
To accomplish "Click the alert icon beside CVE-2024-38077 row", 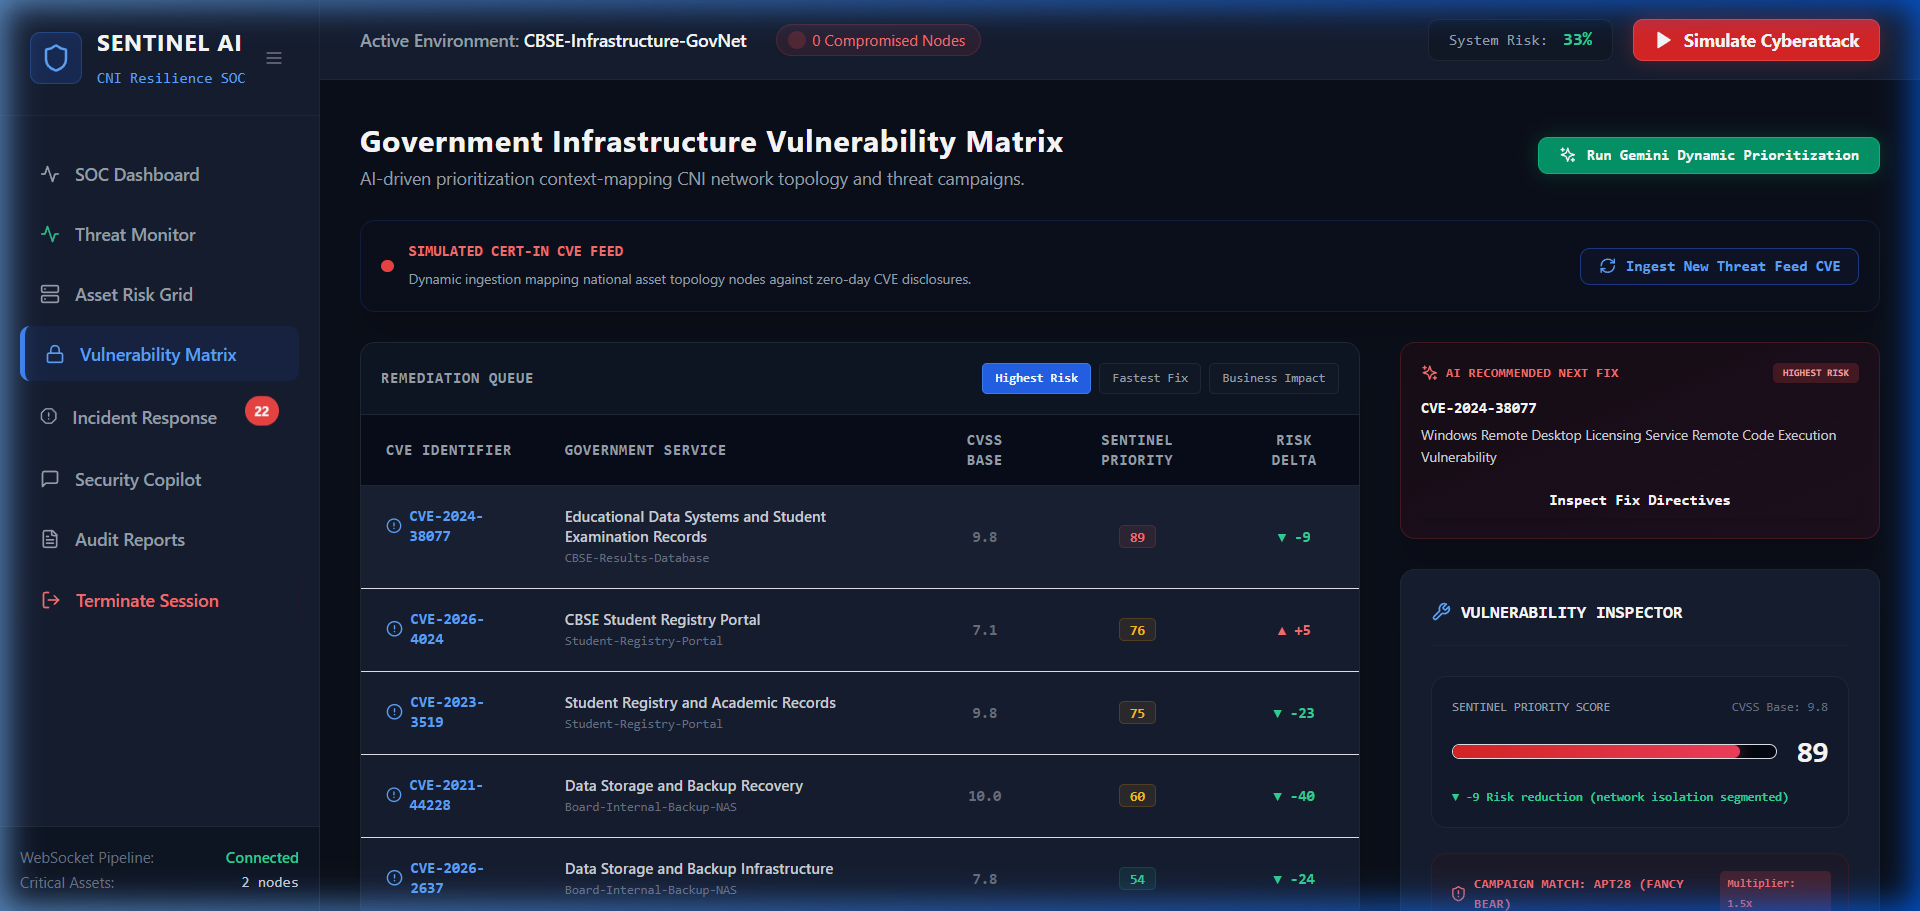I will coord(394,526).
